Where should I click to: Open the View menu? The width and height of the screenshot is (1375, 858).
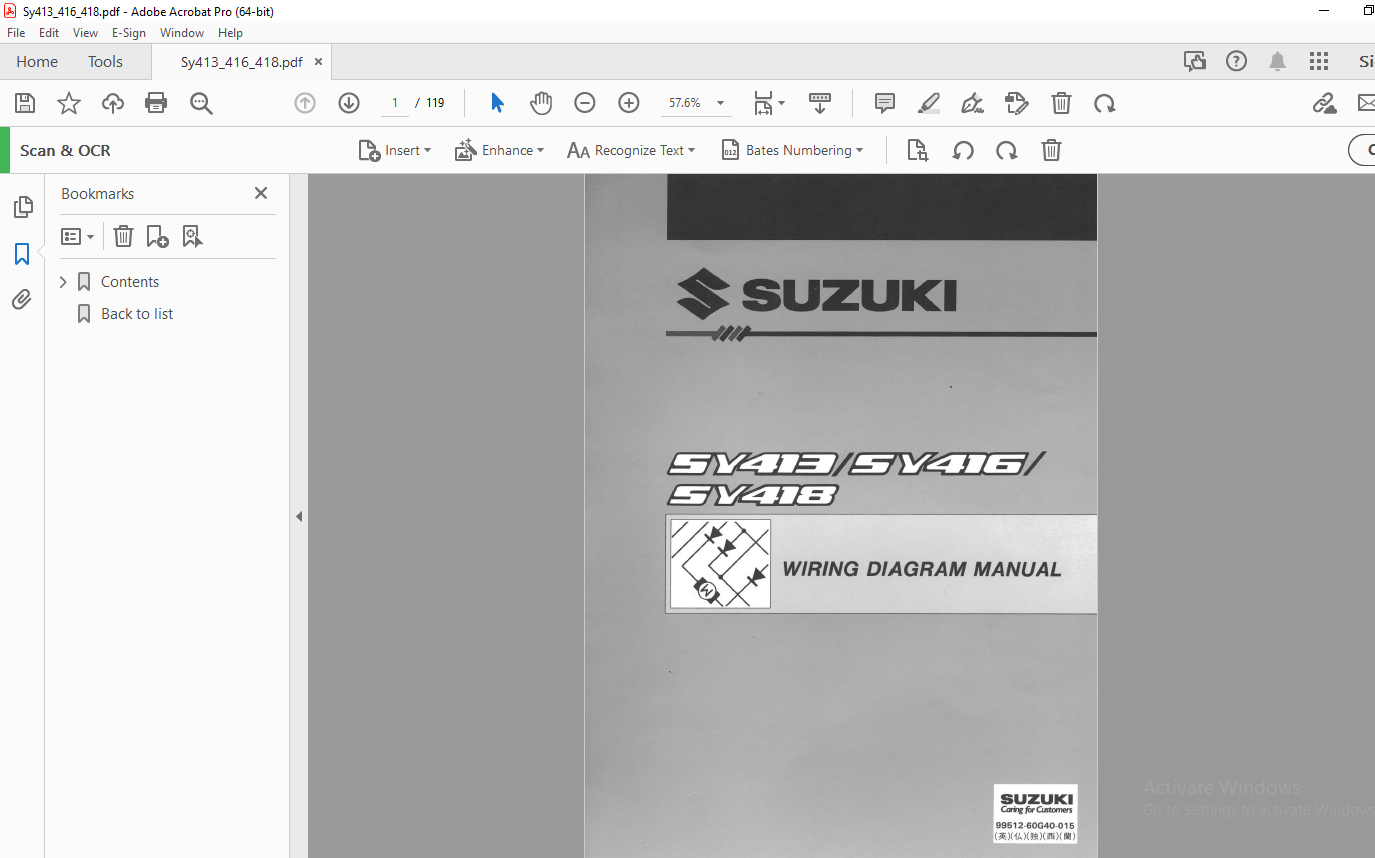click(x=85, y=33)
